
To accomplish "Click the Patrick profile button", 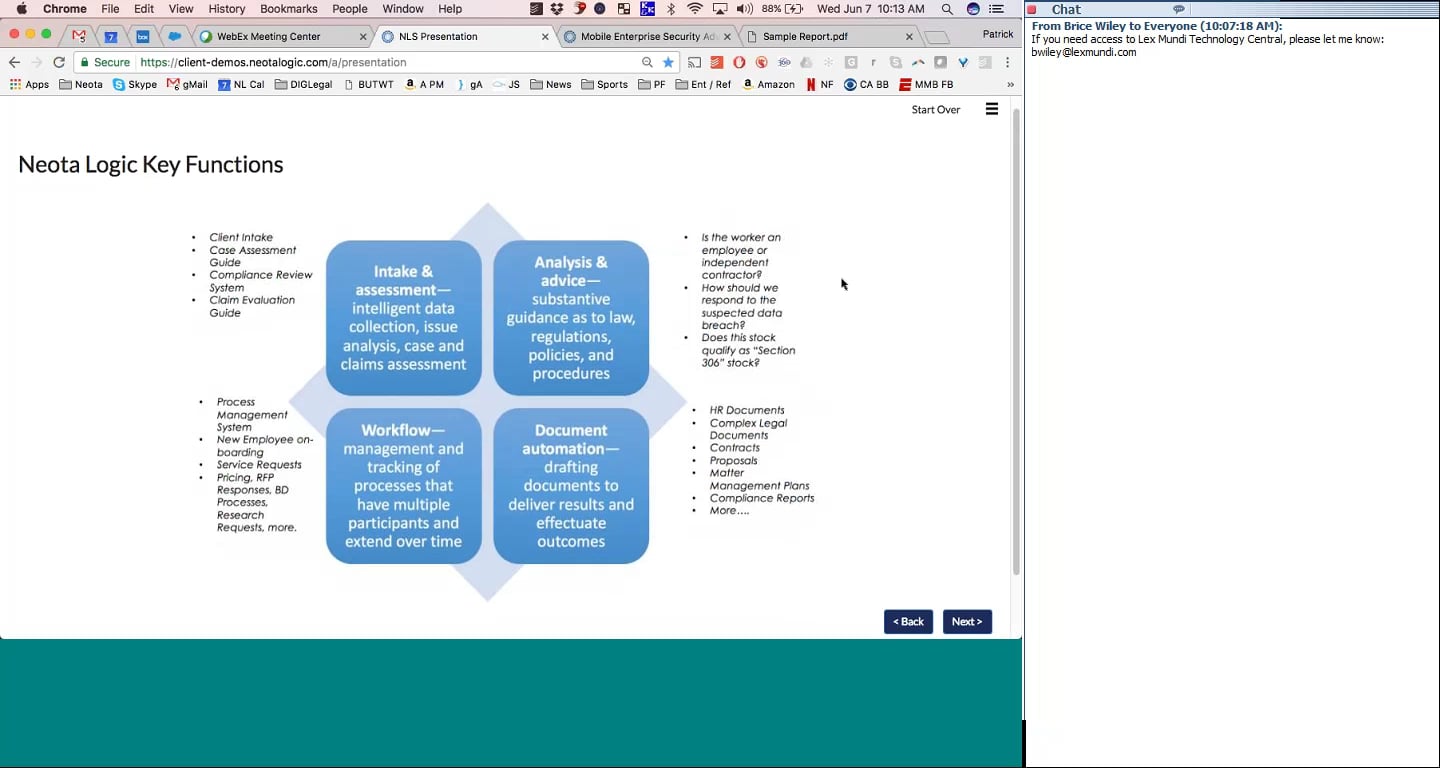I will 998,34.
